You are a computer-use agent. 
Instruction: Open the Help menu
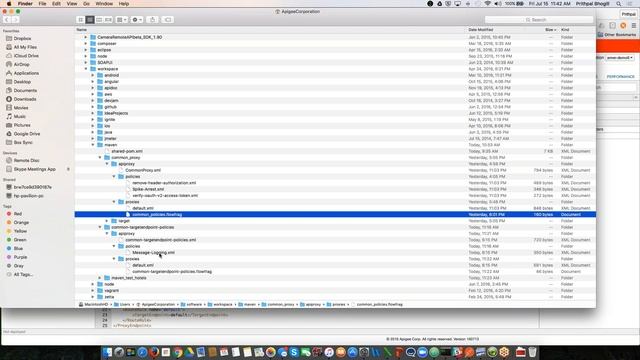[x=124, y=4]
